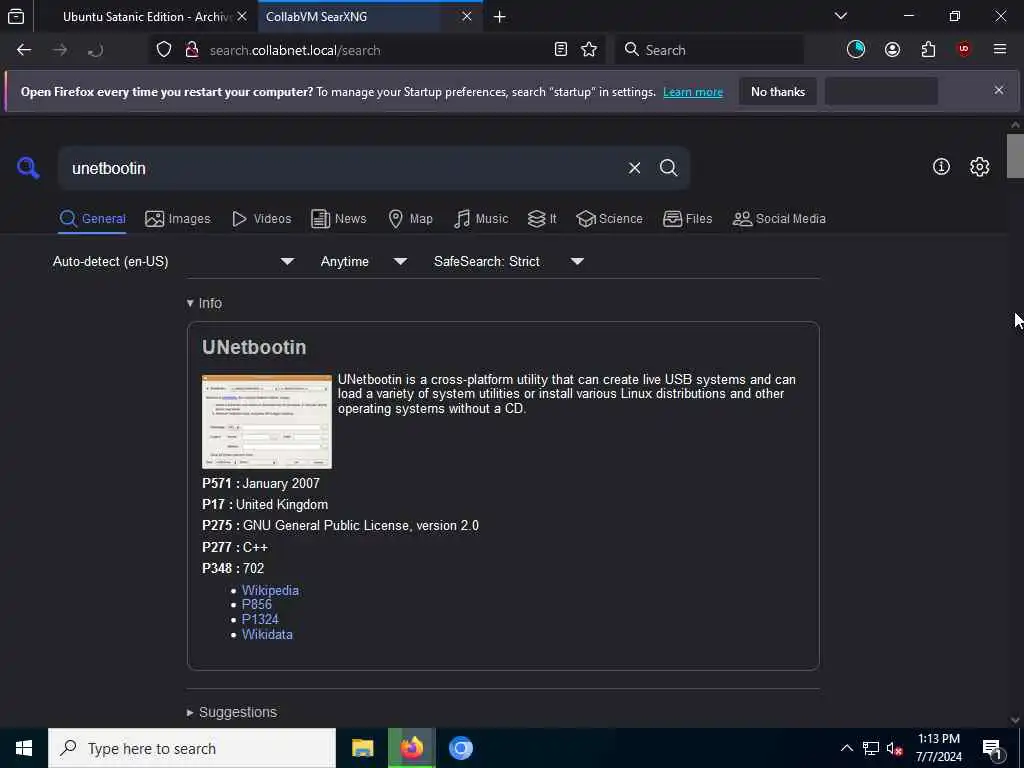The width and height of the screenshot is (1024, 768).
Task: Focus the SearXNG query input field
Action: pyautogui.click(x=343, y=168)
